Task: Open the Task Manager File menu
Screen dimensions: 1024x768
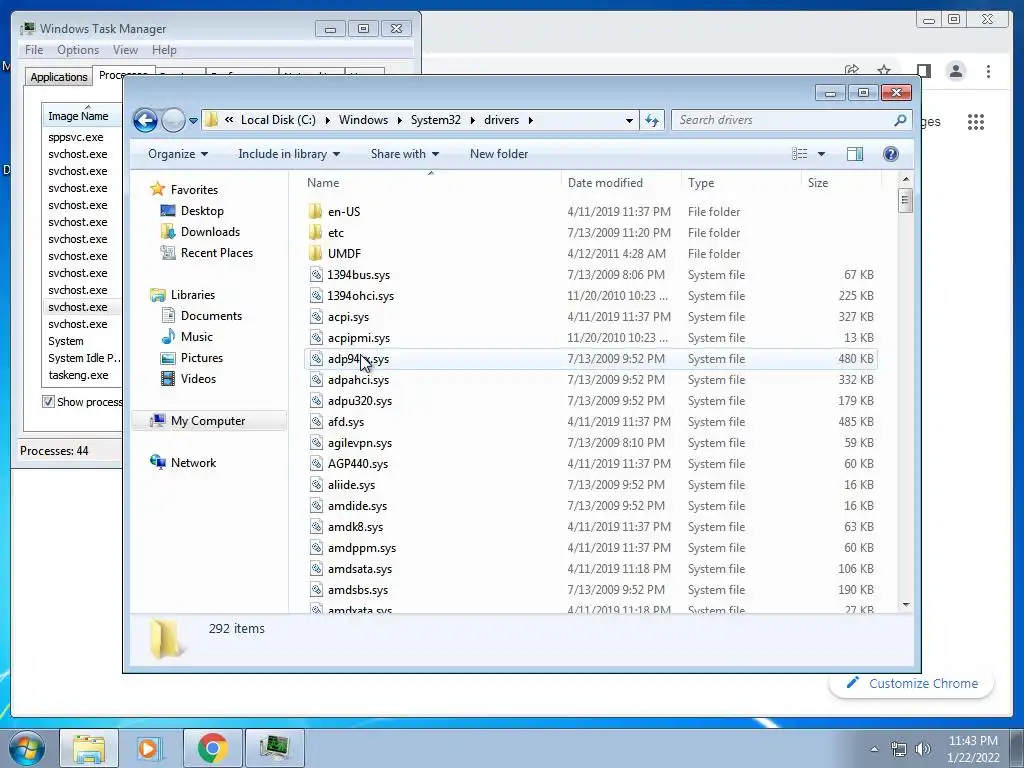Action: 34,50
